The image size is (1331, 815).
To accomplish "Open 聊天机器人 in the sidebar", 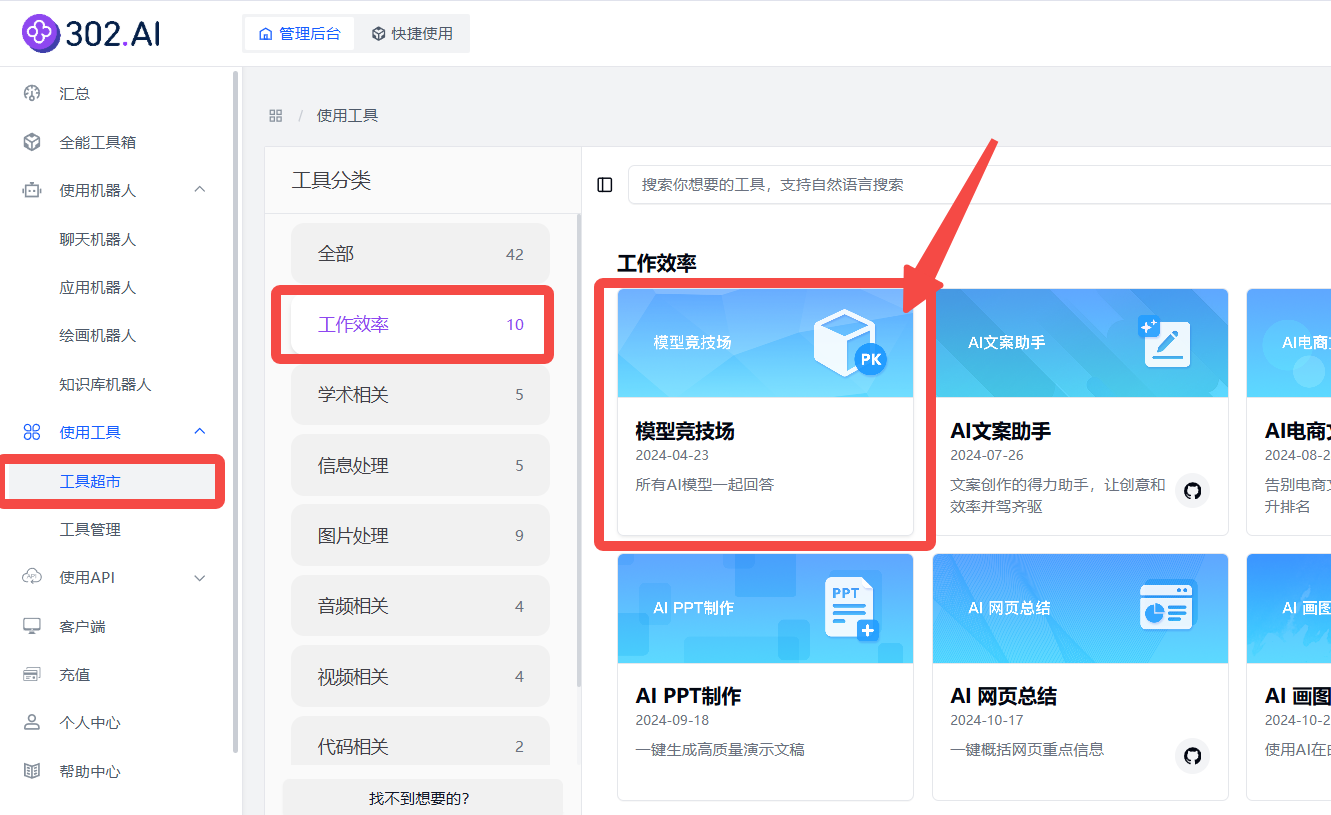I will [x=98, y=239].
